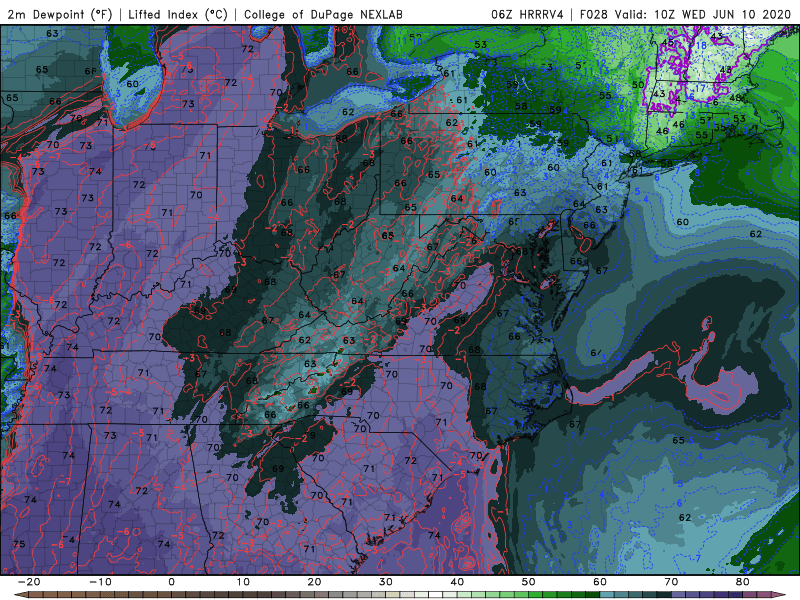
Task: Click the 30 label on the color scale
Action: click(386, 582)
